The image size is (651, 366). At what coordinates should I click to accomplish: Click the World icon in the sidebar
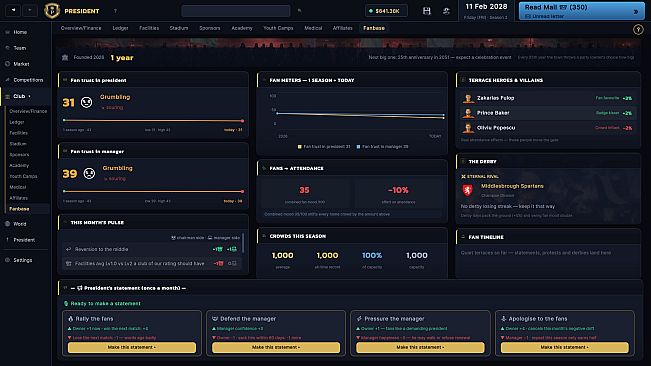7,224
